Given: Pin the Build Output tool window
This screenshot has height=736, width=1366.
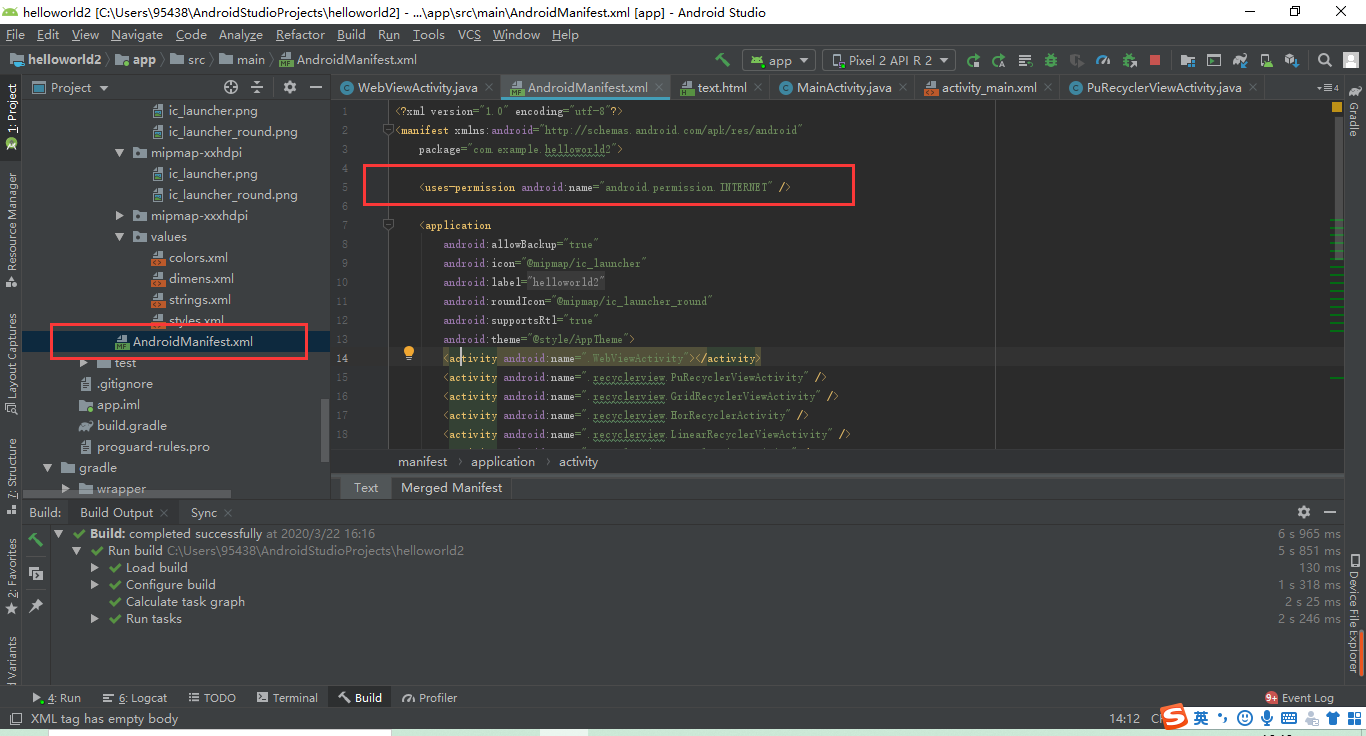Looking at the screenshot, I should click(x=36, y=605).
